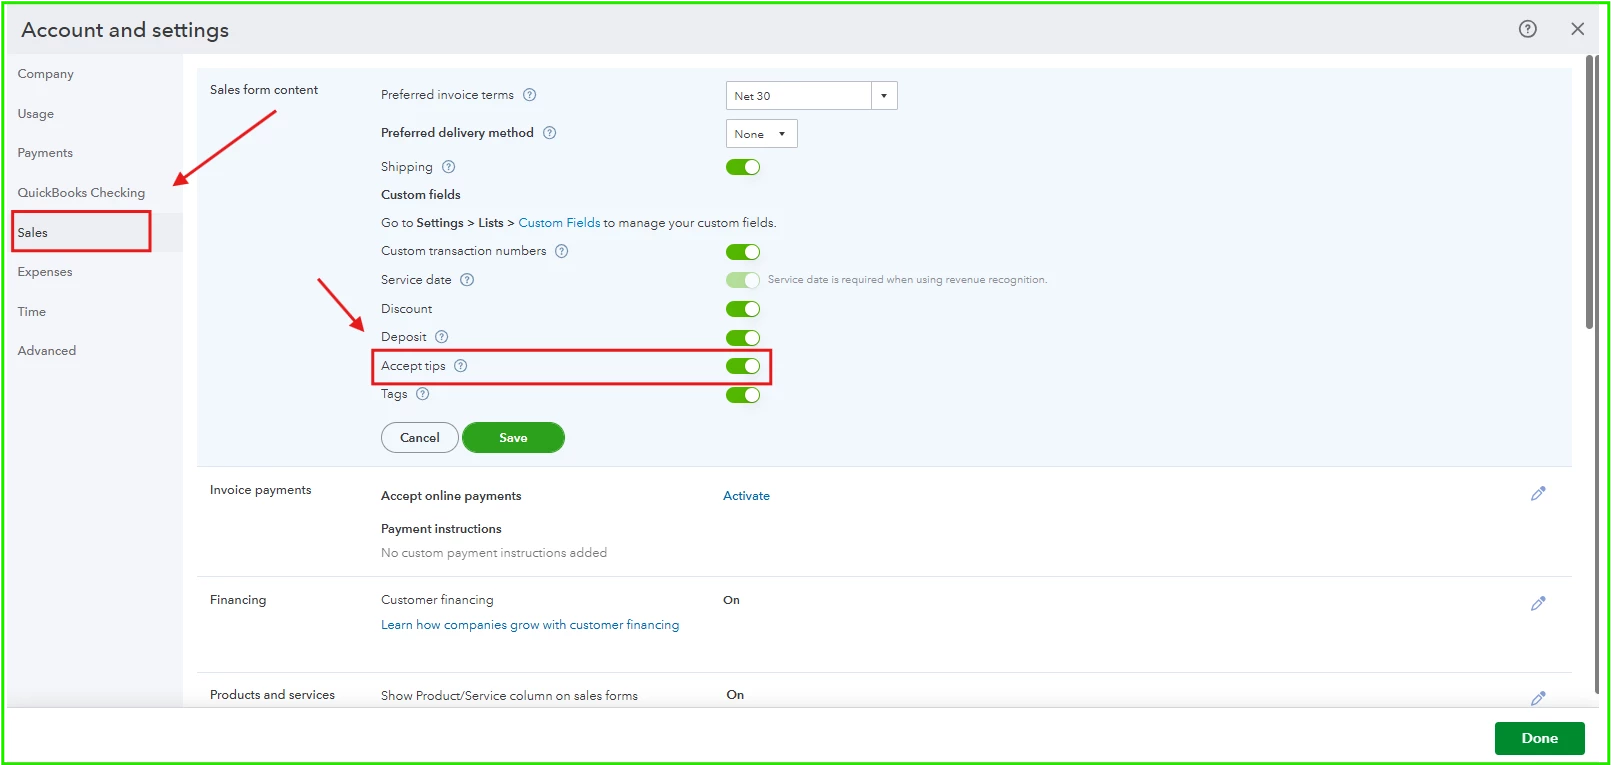Click the Products and services section label
Viewport: 1611px width, 765px height.
pos(272,695)
